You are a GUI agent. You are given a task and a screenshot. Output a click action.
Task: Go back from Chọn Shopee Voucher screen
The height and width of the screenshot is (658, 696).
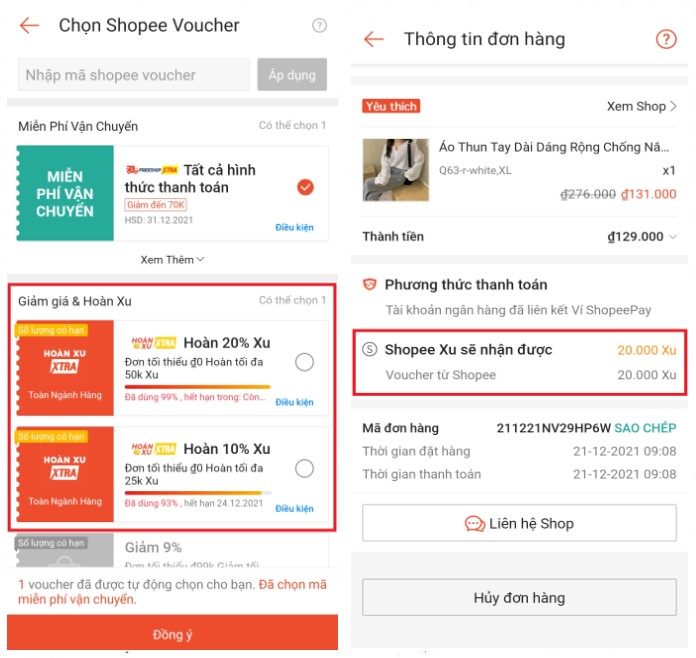coord(30,25)
